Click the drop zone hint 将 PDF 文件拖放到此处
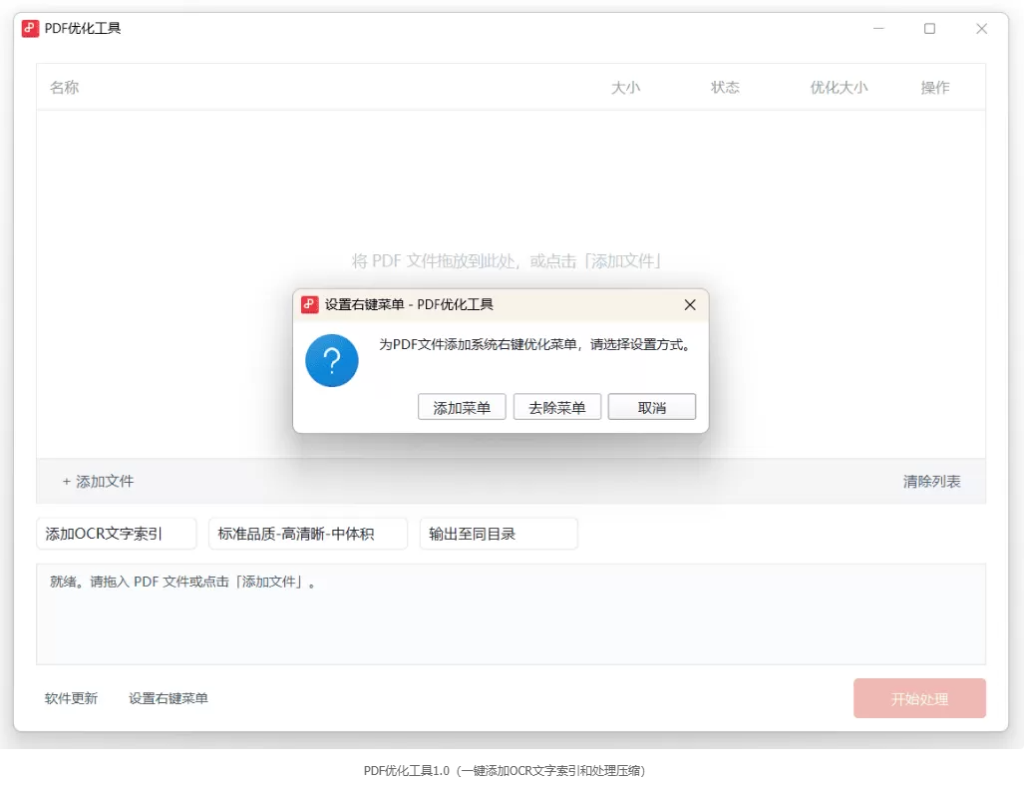 (x=434, y=261)
